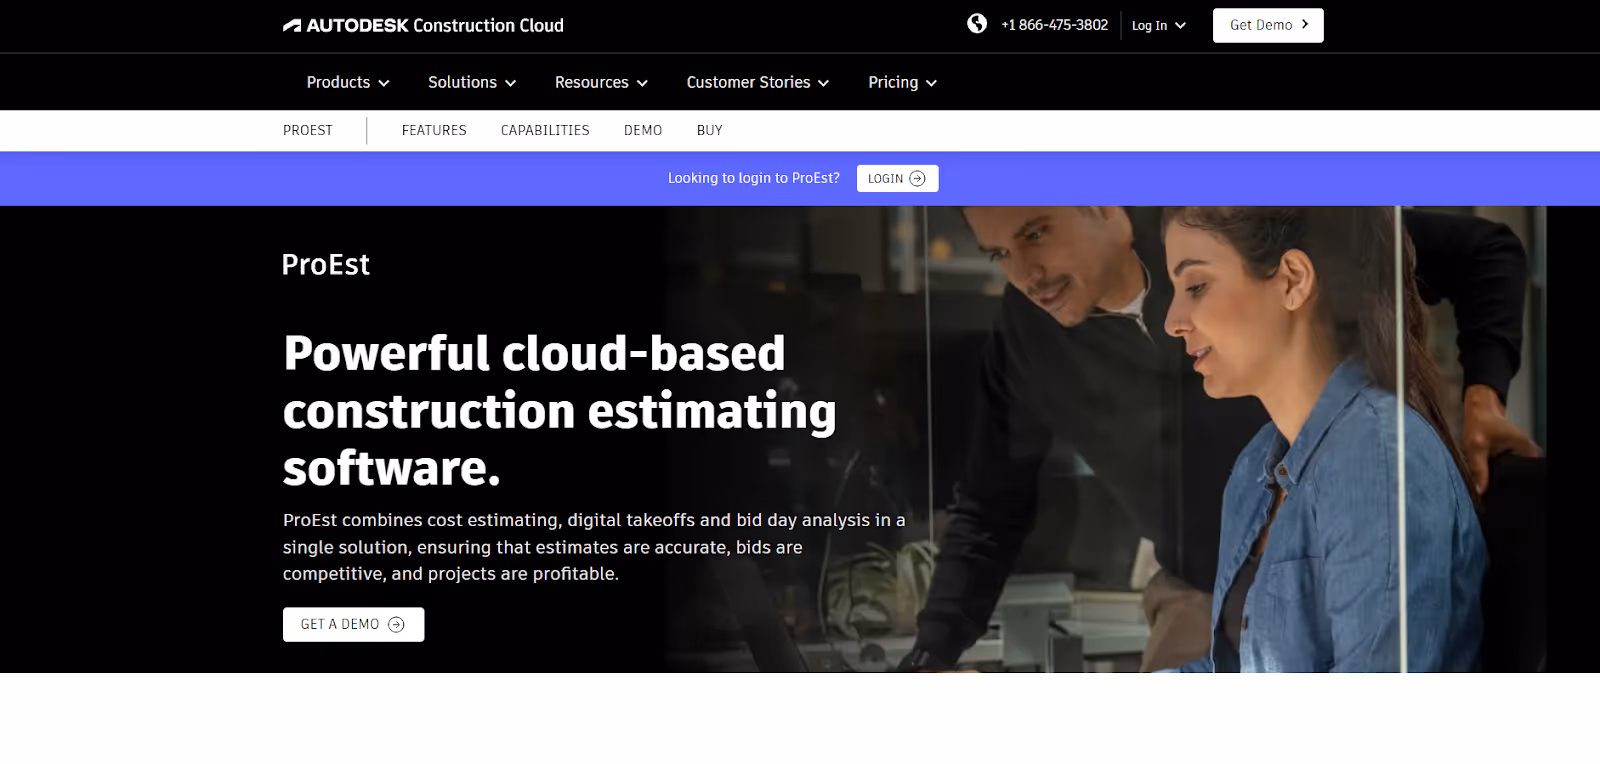Call the +1 866-475-3802 phone link
Screen dimensions: 1600x764
pos(1054,25)
